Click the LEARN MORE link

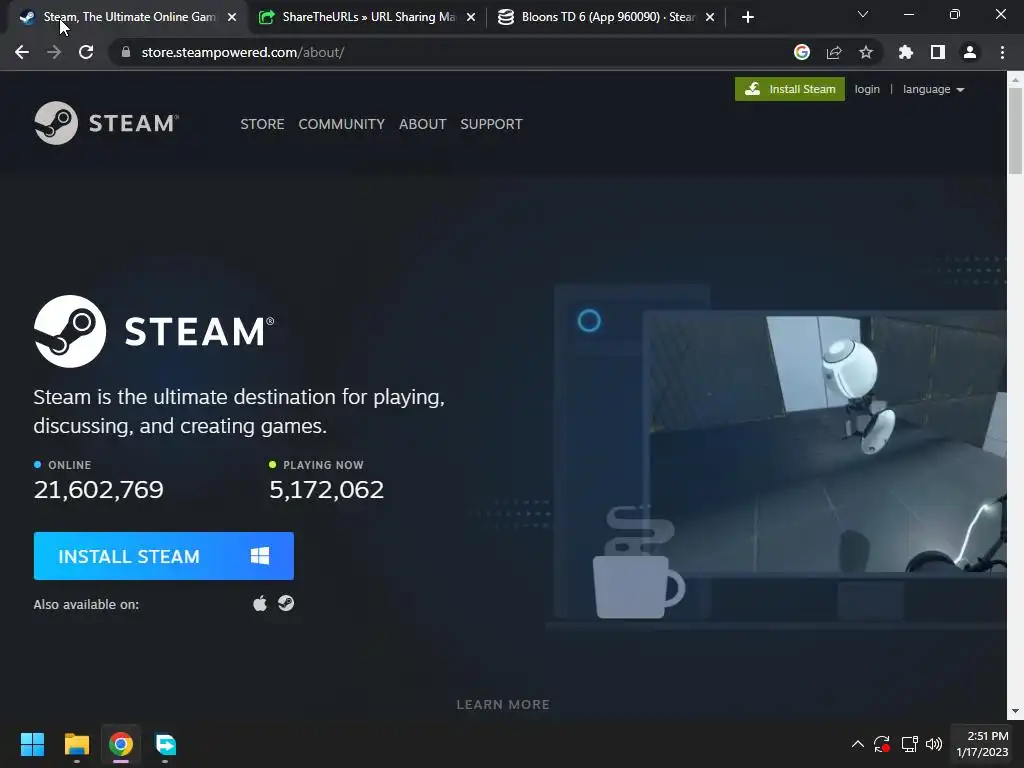(503, 705)
